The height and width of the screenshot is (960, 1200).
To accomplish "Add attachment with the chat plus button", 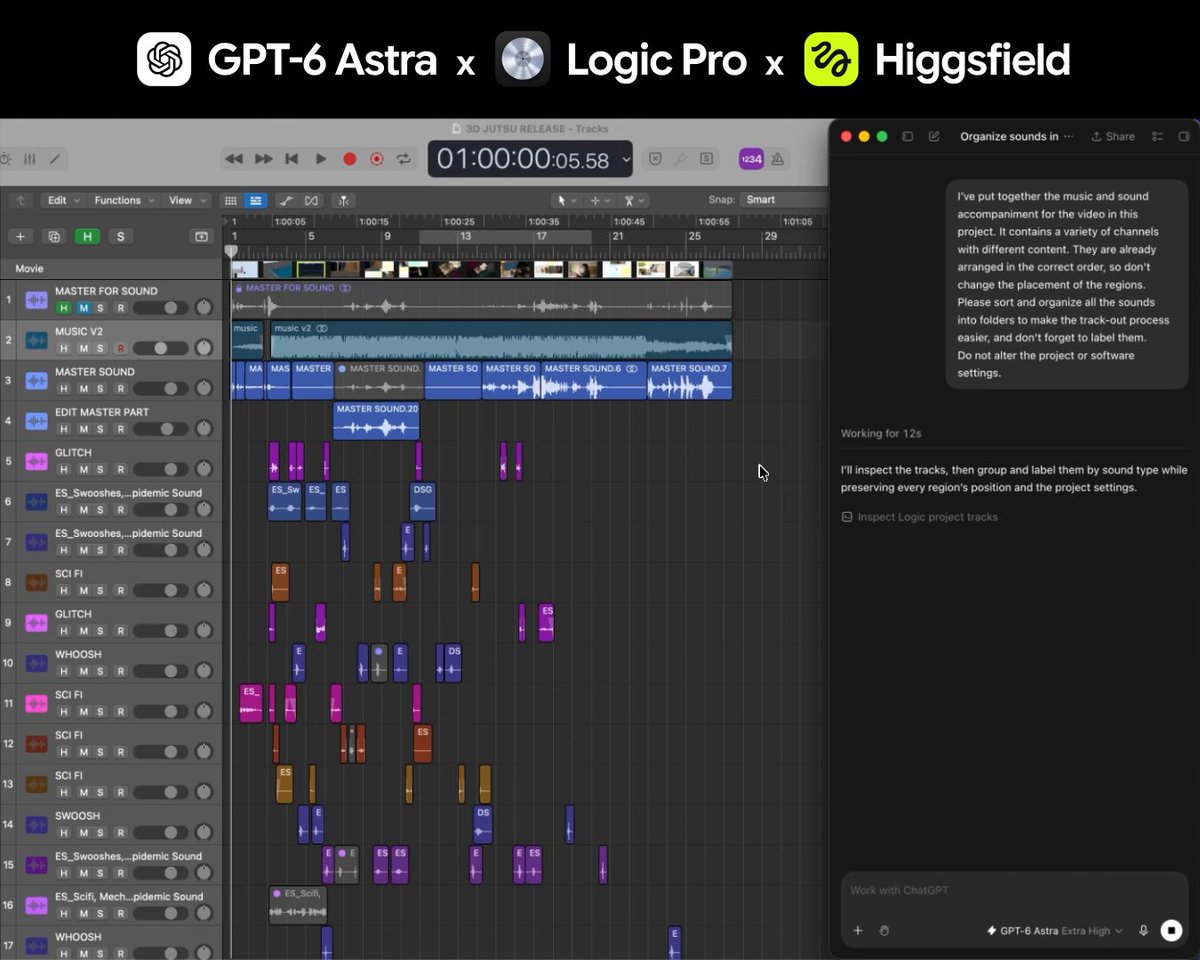I will [857, 931].
